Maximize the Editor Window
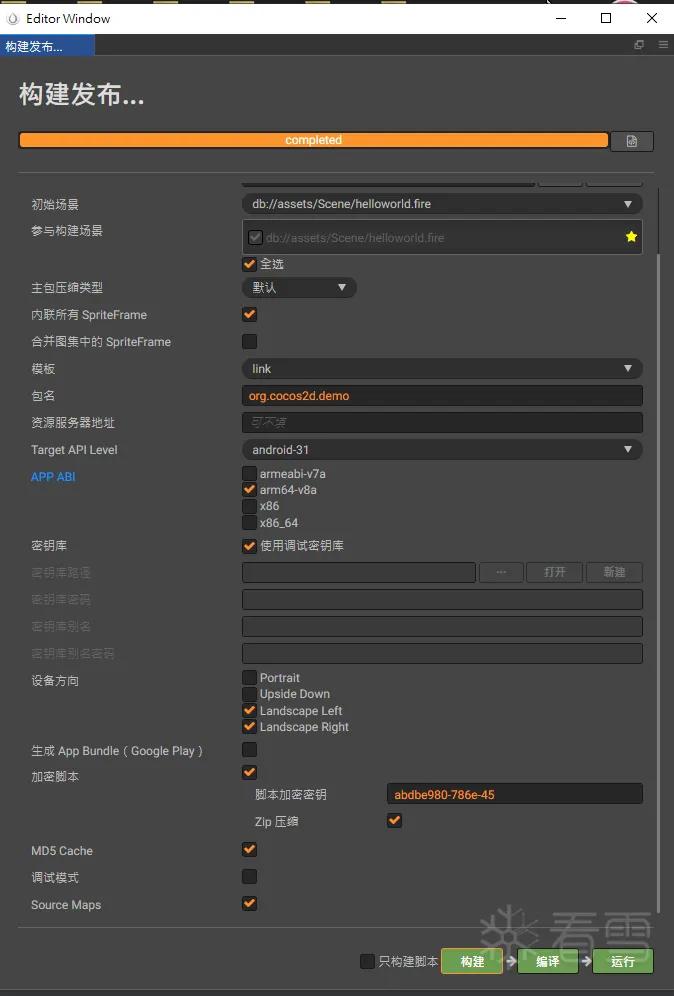The height and width of the screenshot is (996, 674). tap(606, 18)
